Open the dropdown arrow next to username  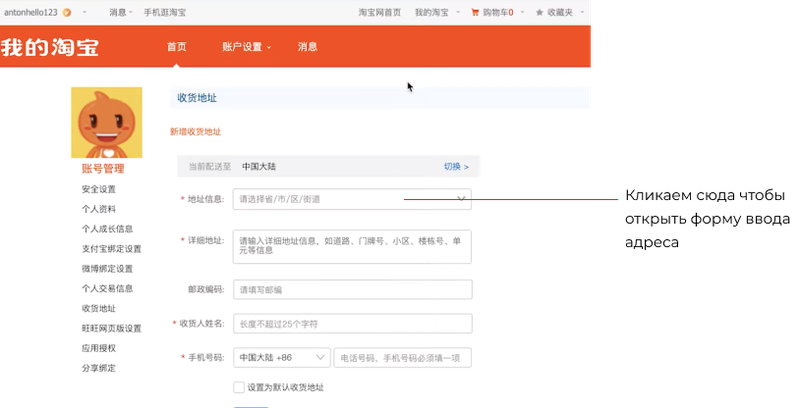click(x=84, y=12)
